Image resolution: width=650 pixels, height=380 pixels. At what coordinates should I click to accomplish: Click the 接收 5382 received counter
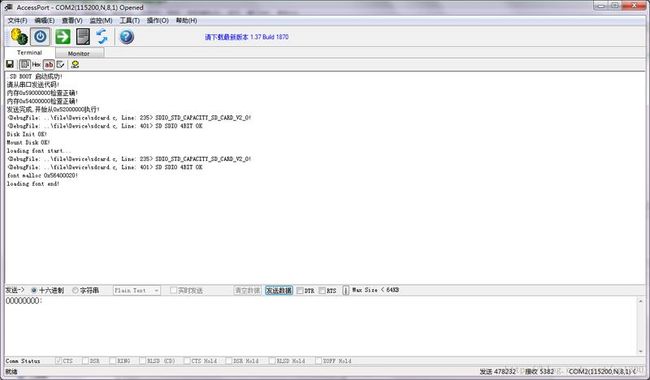(x=539, y=372)
